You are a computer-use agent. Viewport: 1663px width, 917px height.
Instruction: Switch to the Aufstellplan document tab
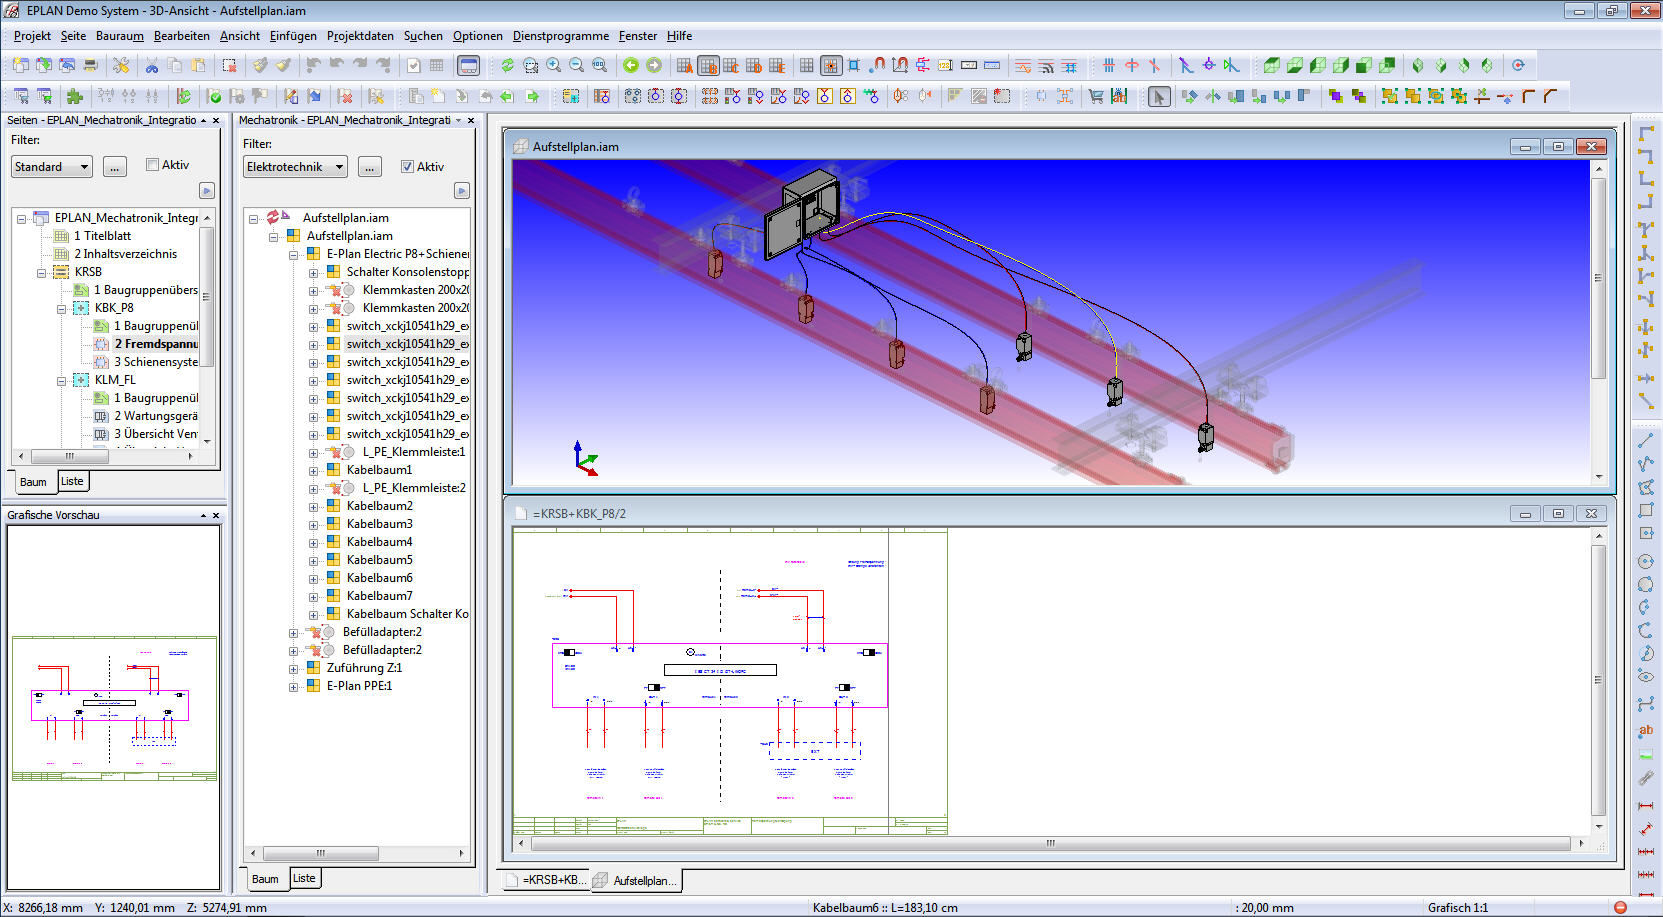636,880
